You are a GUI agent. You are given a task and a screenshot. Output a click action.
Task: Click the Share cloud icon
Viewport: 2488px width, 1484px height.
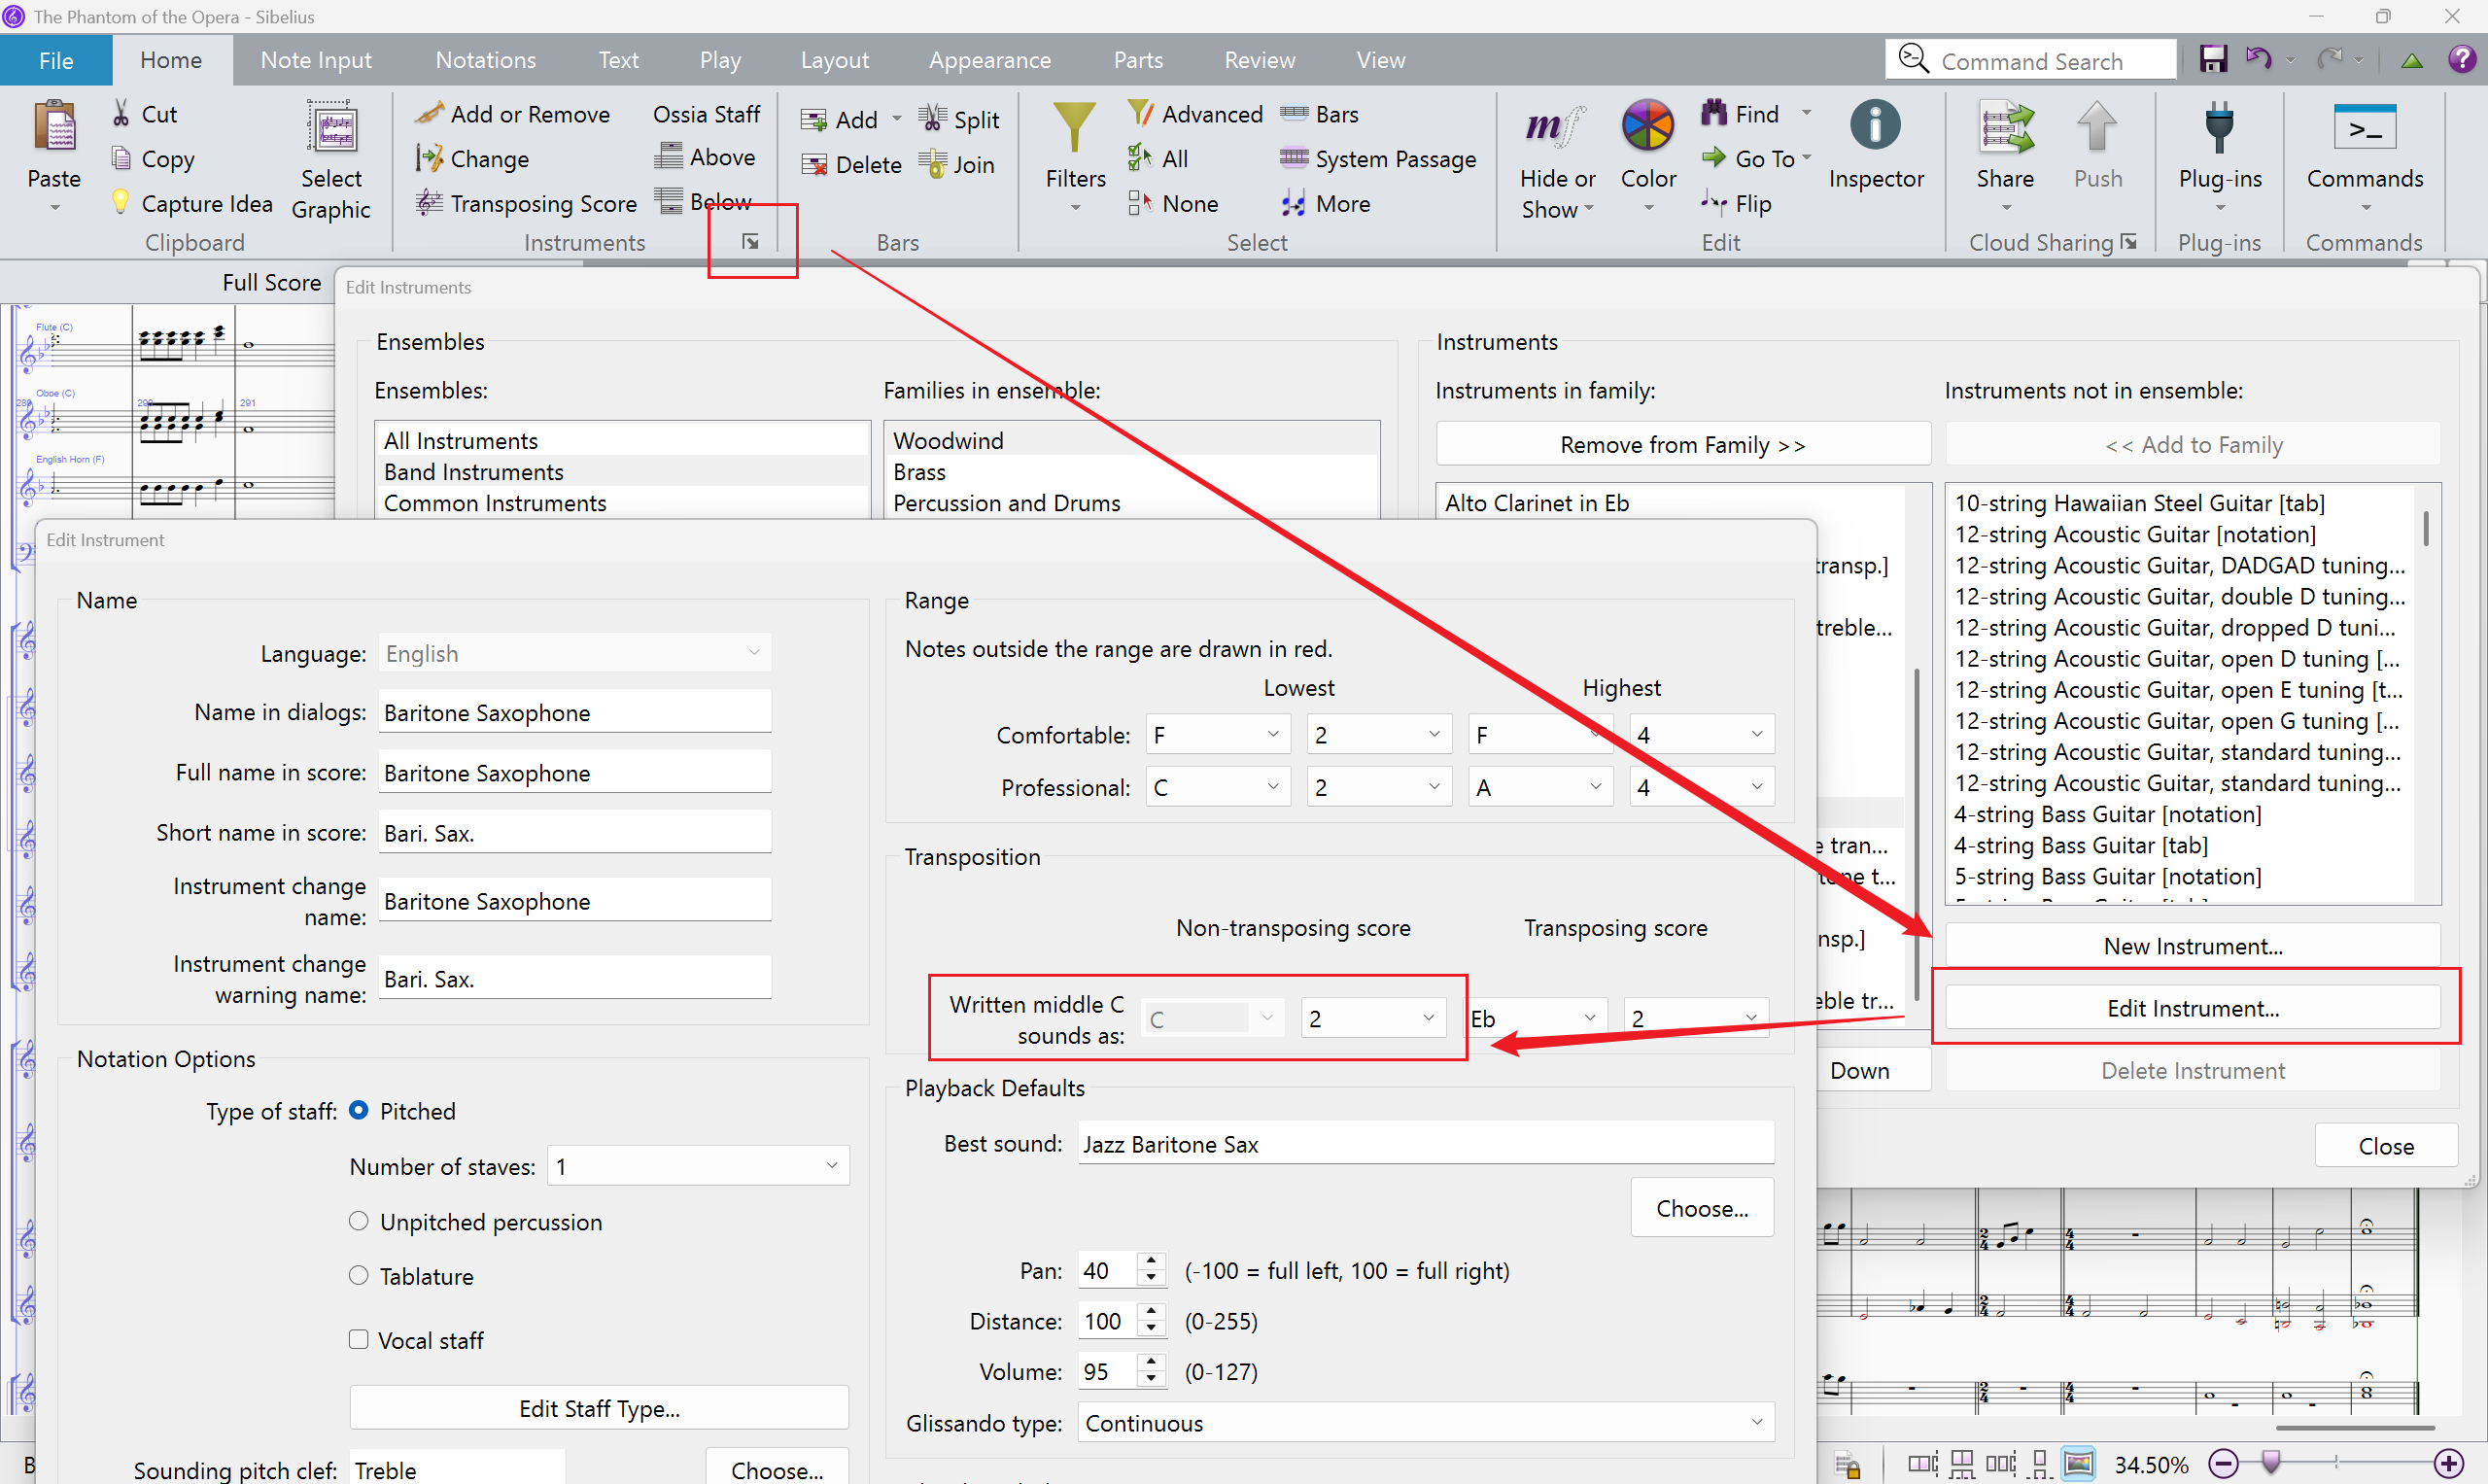pos(2004,128)
